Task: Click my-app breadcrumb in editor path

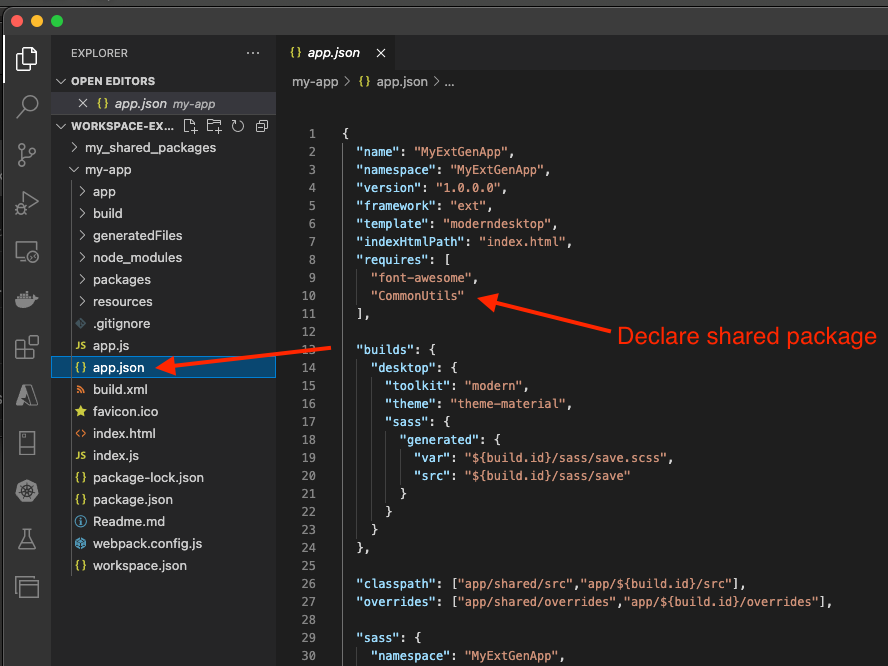Action: [315, 82]
